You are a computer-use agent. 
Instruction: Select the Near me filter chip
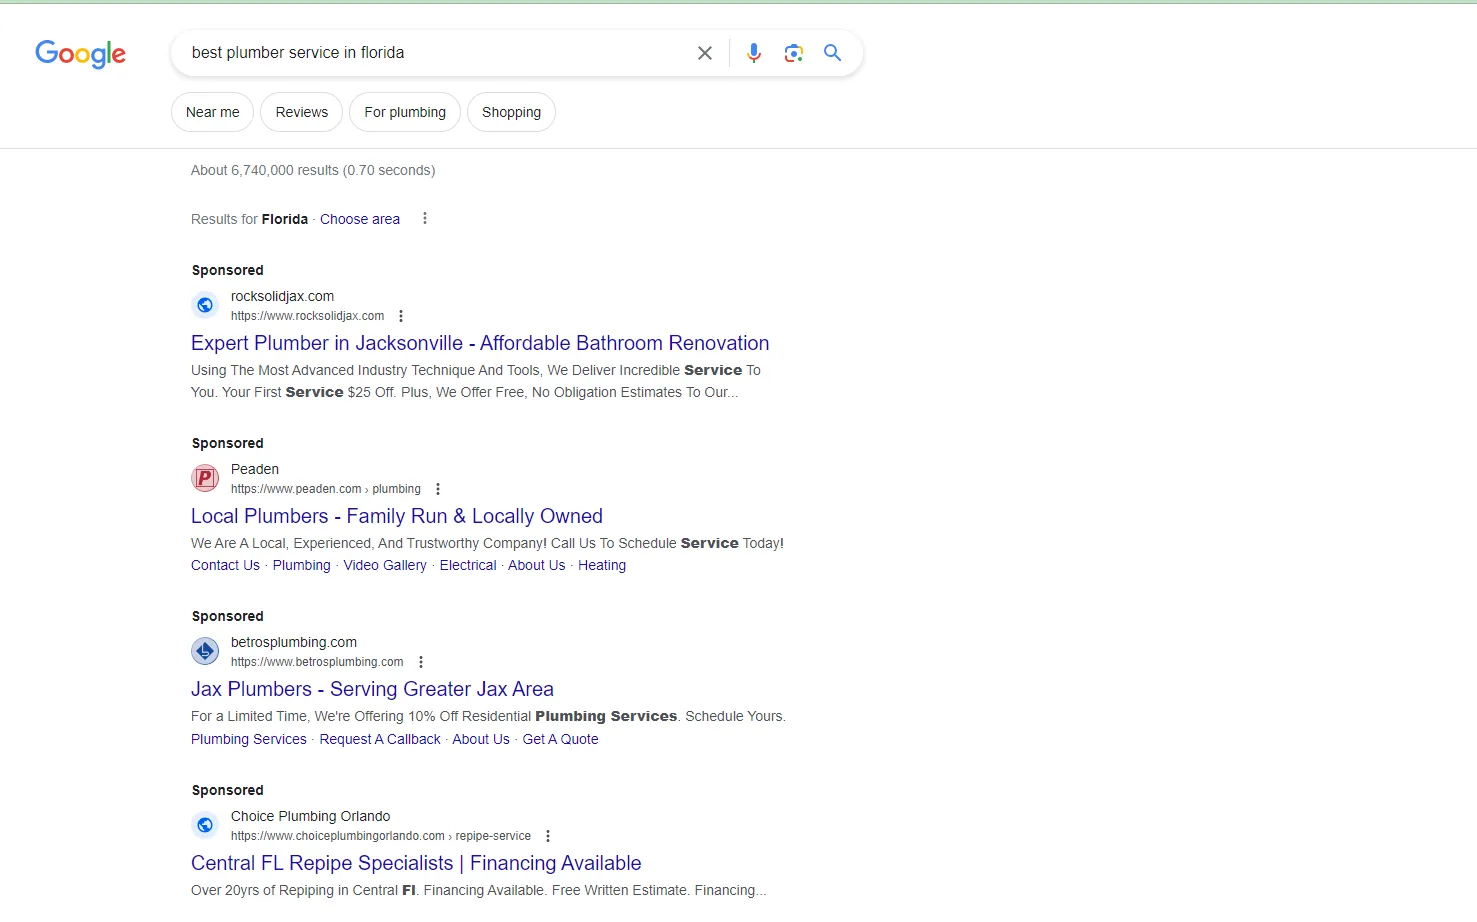coord(213,112)
